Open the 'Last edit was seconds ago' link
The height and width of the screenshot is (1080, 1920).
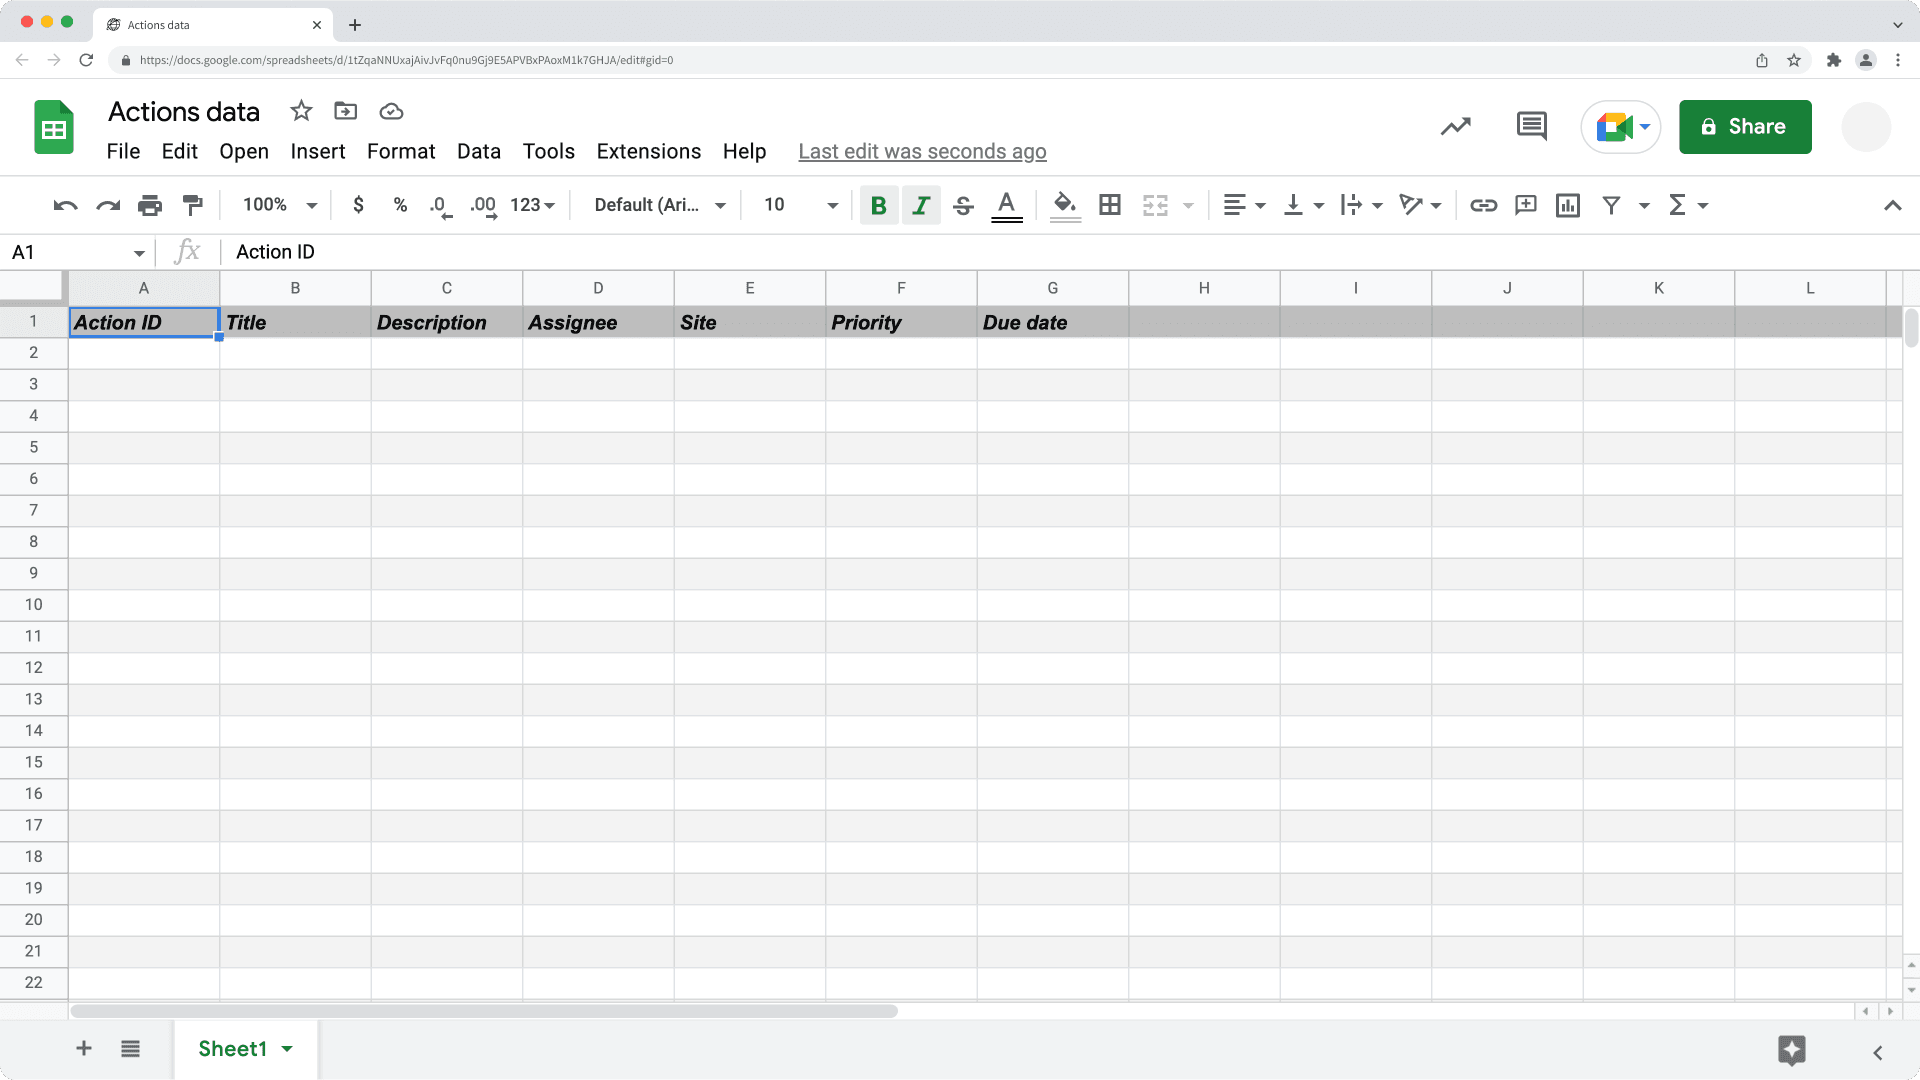coord(921,151)
